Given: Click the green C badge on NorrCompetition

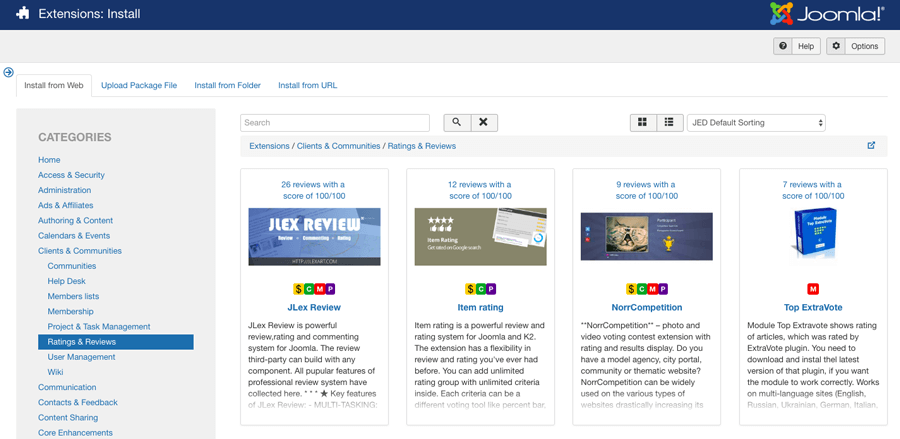Looking at the screenshot, I should click(x=642, y=289).
